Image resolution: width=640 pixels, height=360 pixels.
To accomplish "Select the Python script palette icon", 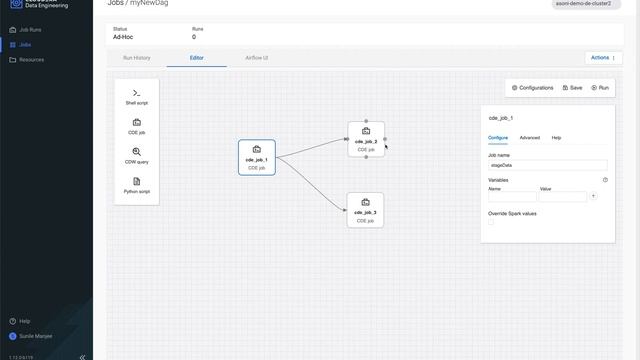I will click(136, 181).
